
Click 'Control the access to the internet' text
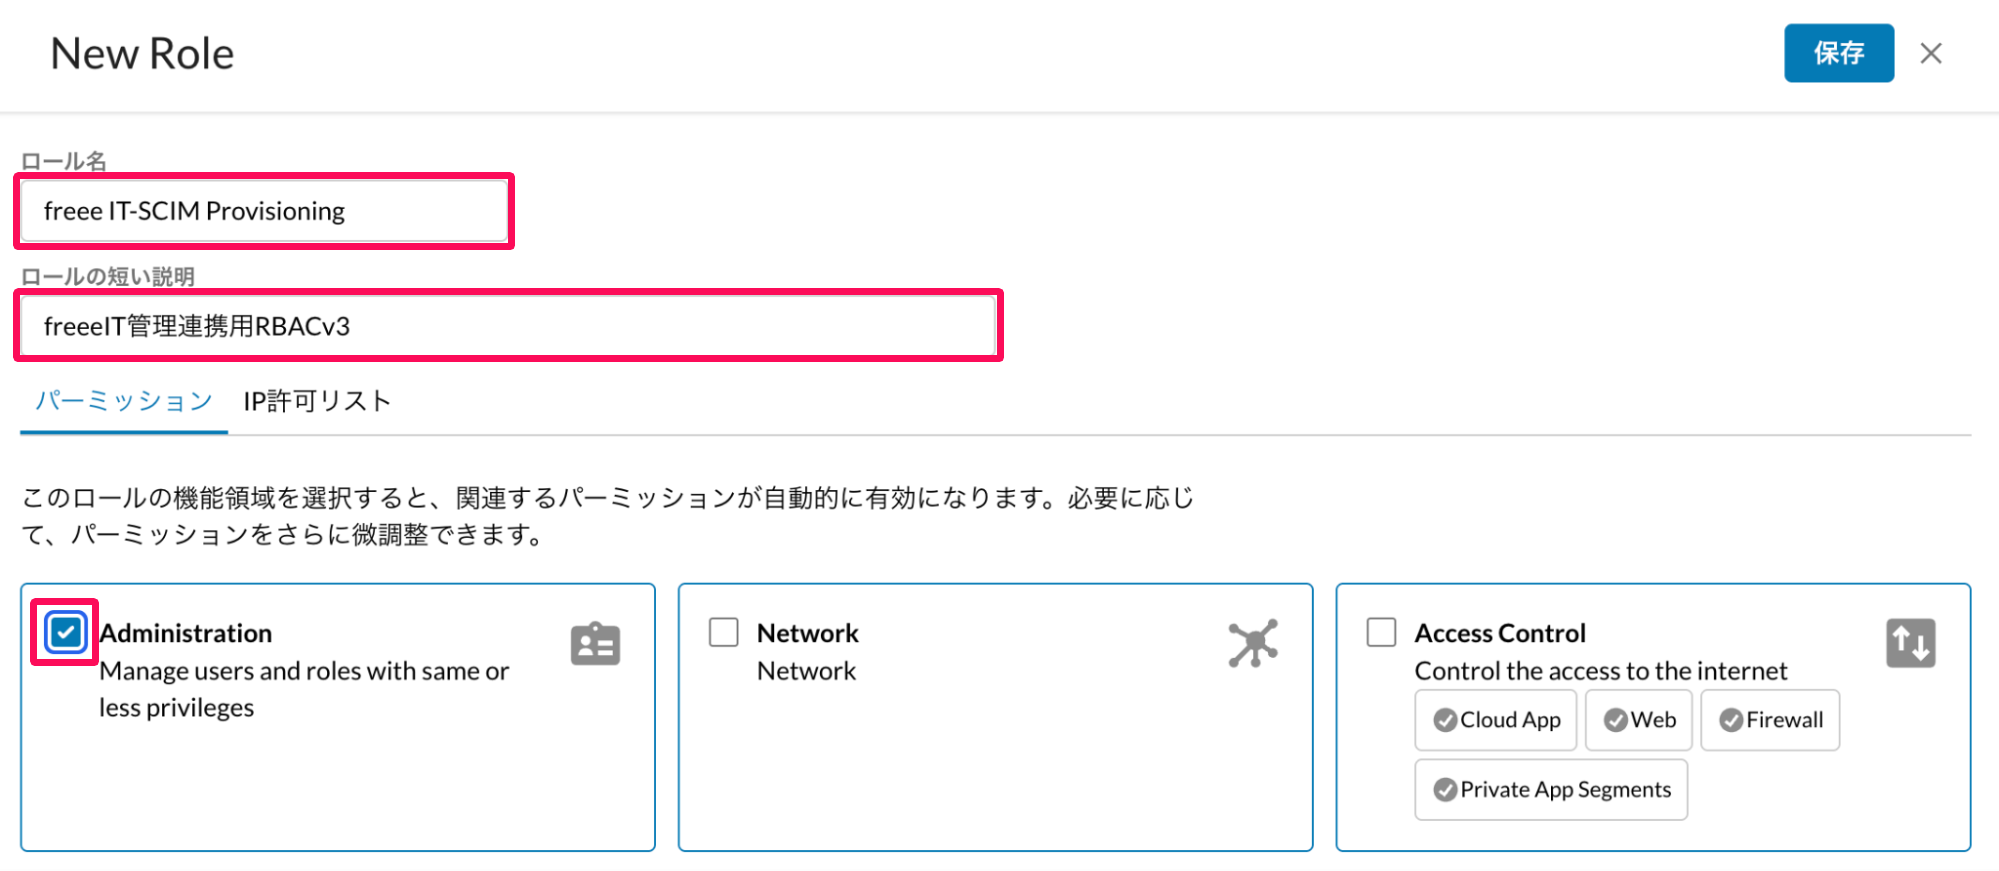click(x=1601, y=671)
